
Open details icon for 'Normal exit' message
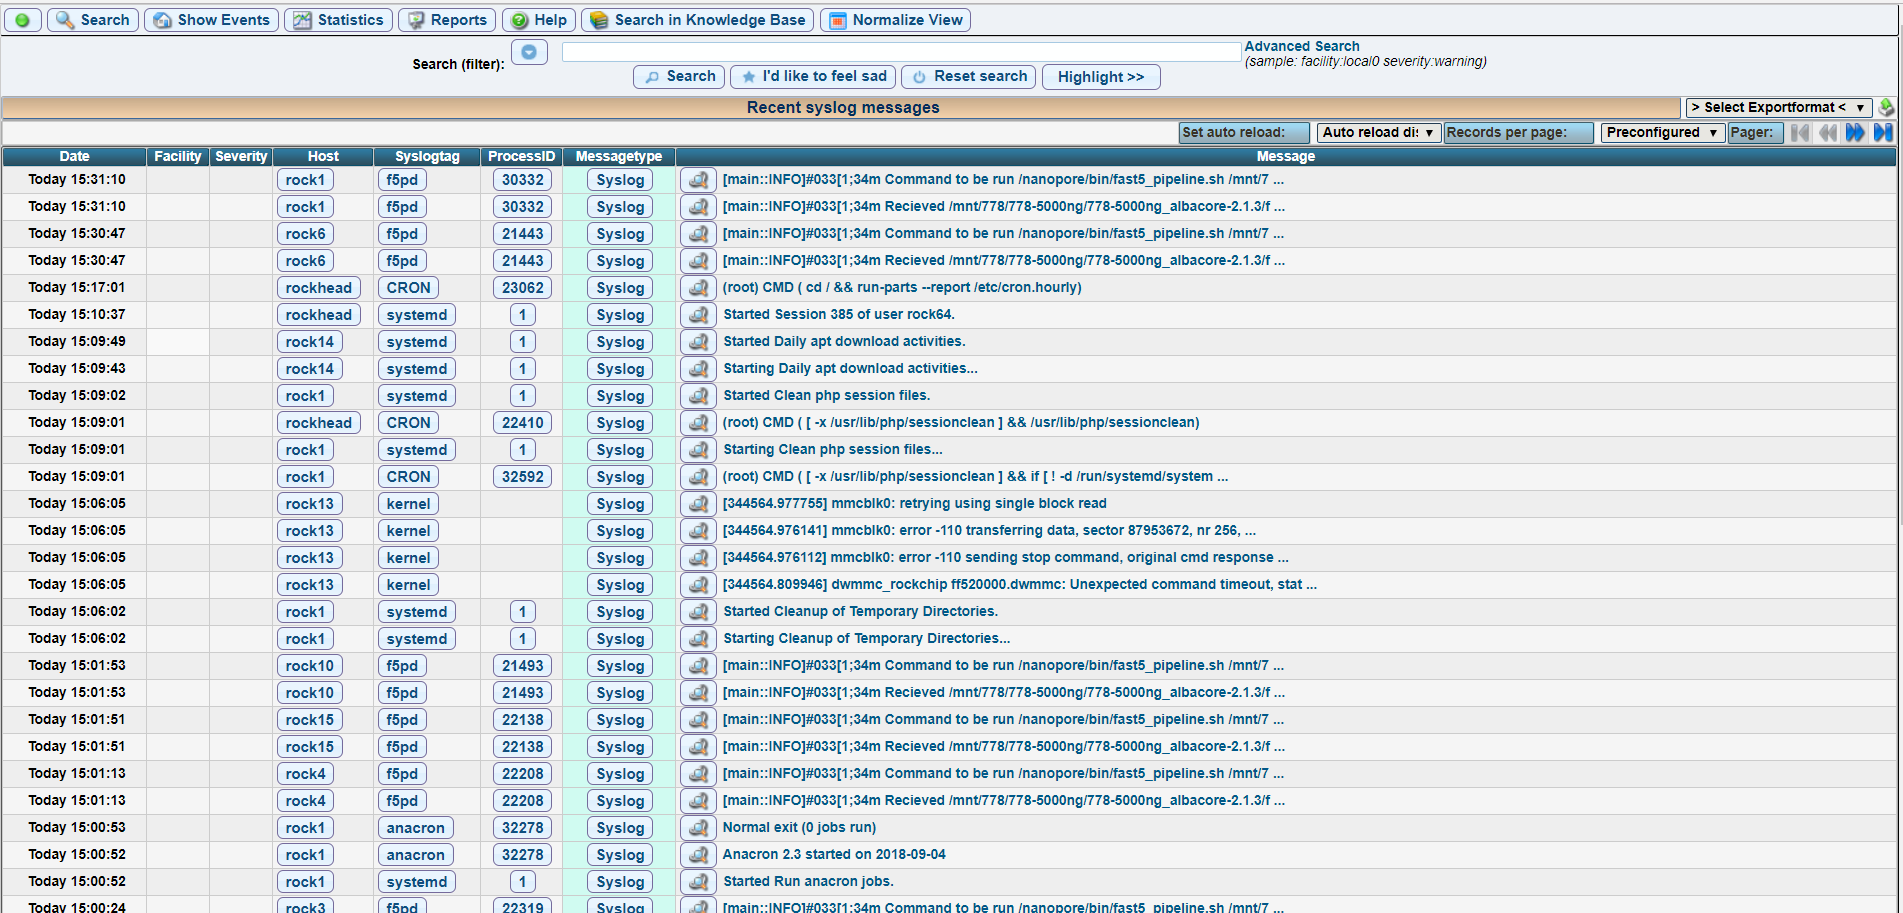pos(698,828)
